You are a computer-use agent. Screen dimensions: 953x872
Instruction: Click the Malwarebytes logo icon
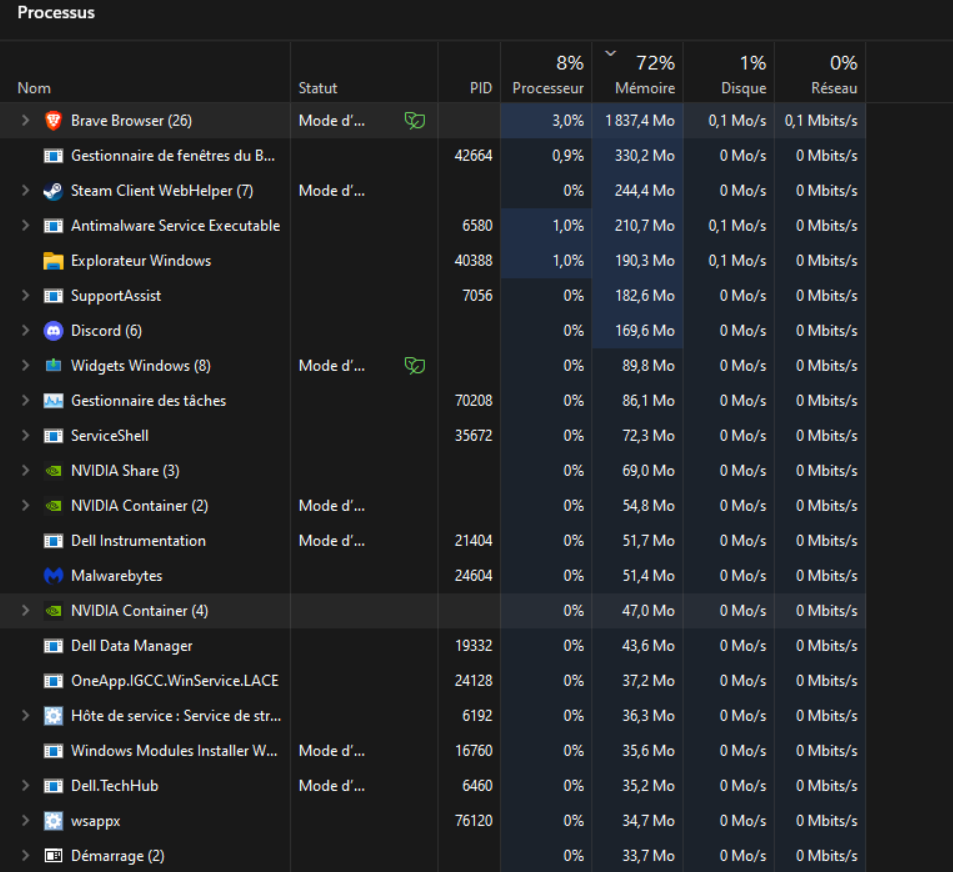tap(53, 576)
